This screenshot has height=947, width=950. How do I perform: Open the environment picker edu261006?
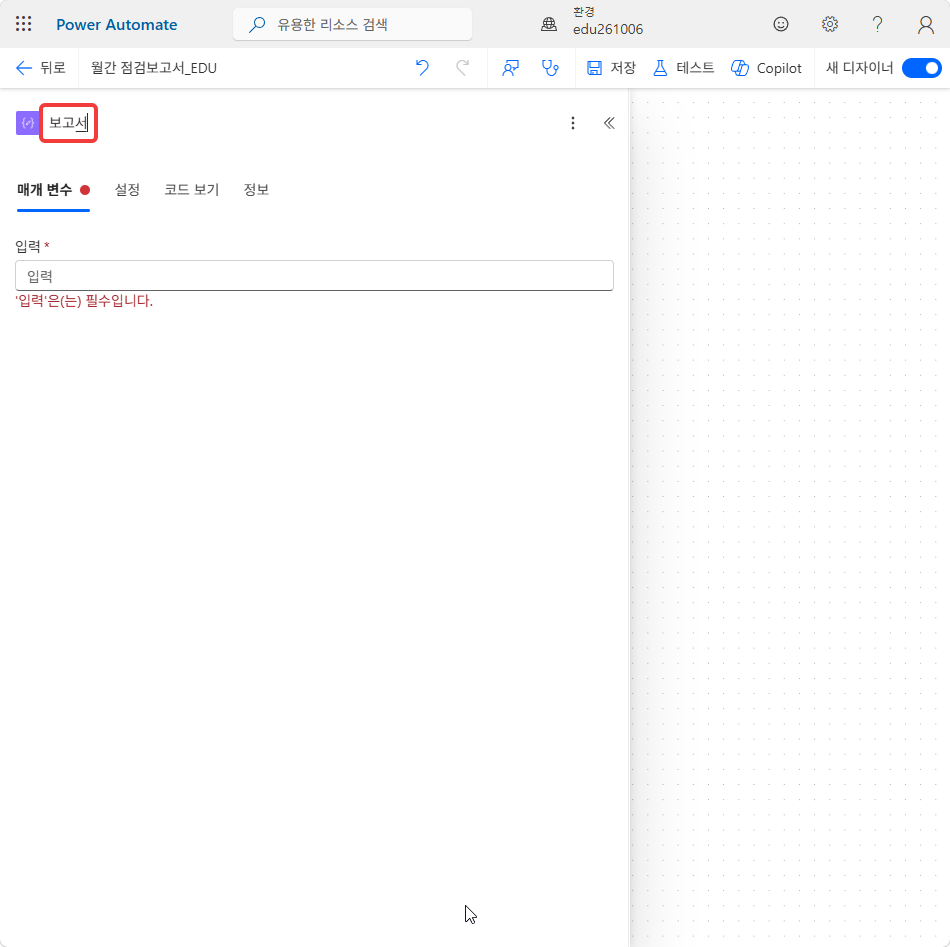[x=608, y=22]
